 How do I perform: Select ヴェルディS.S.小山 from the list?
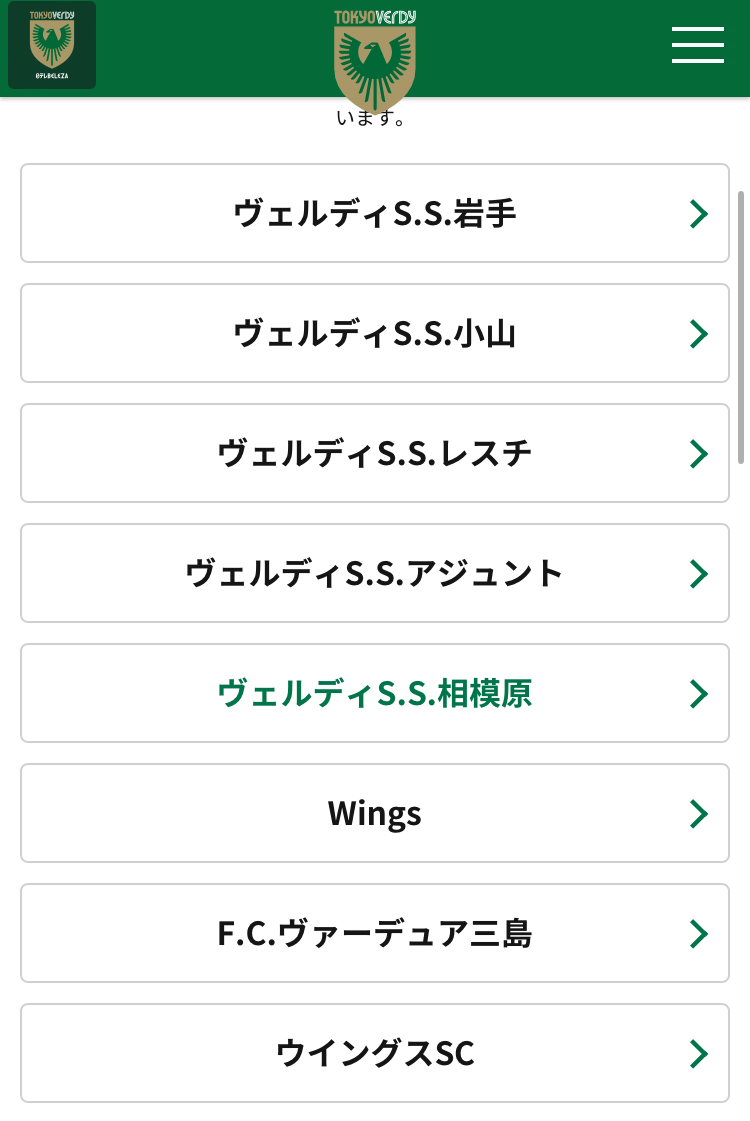[x=375, y=334]
